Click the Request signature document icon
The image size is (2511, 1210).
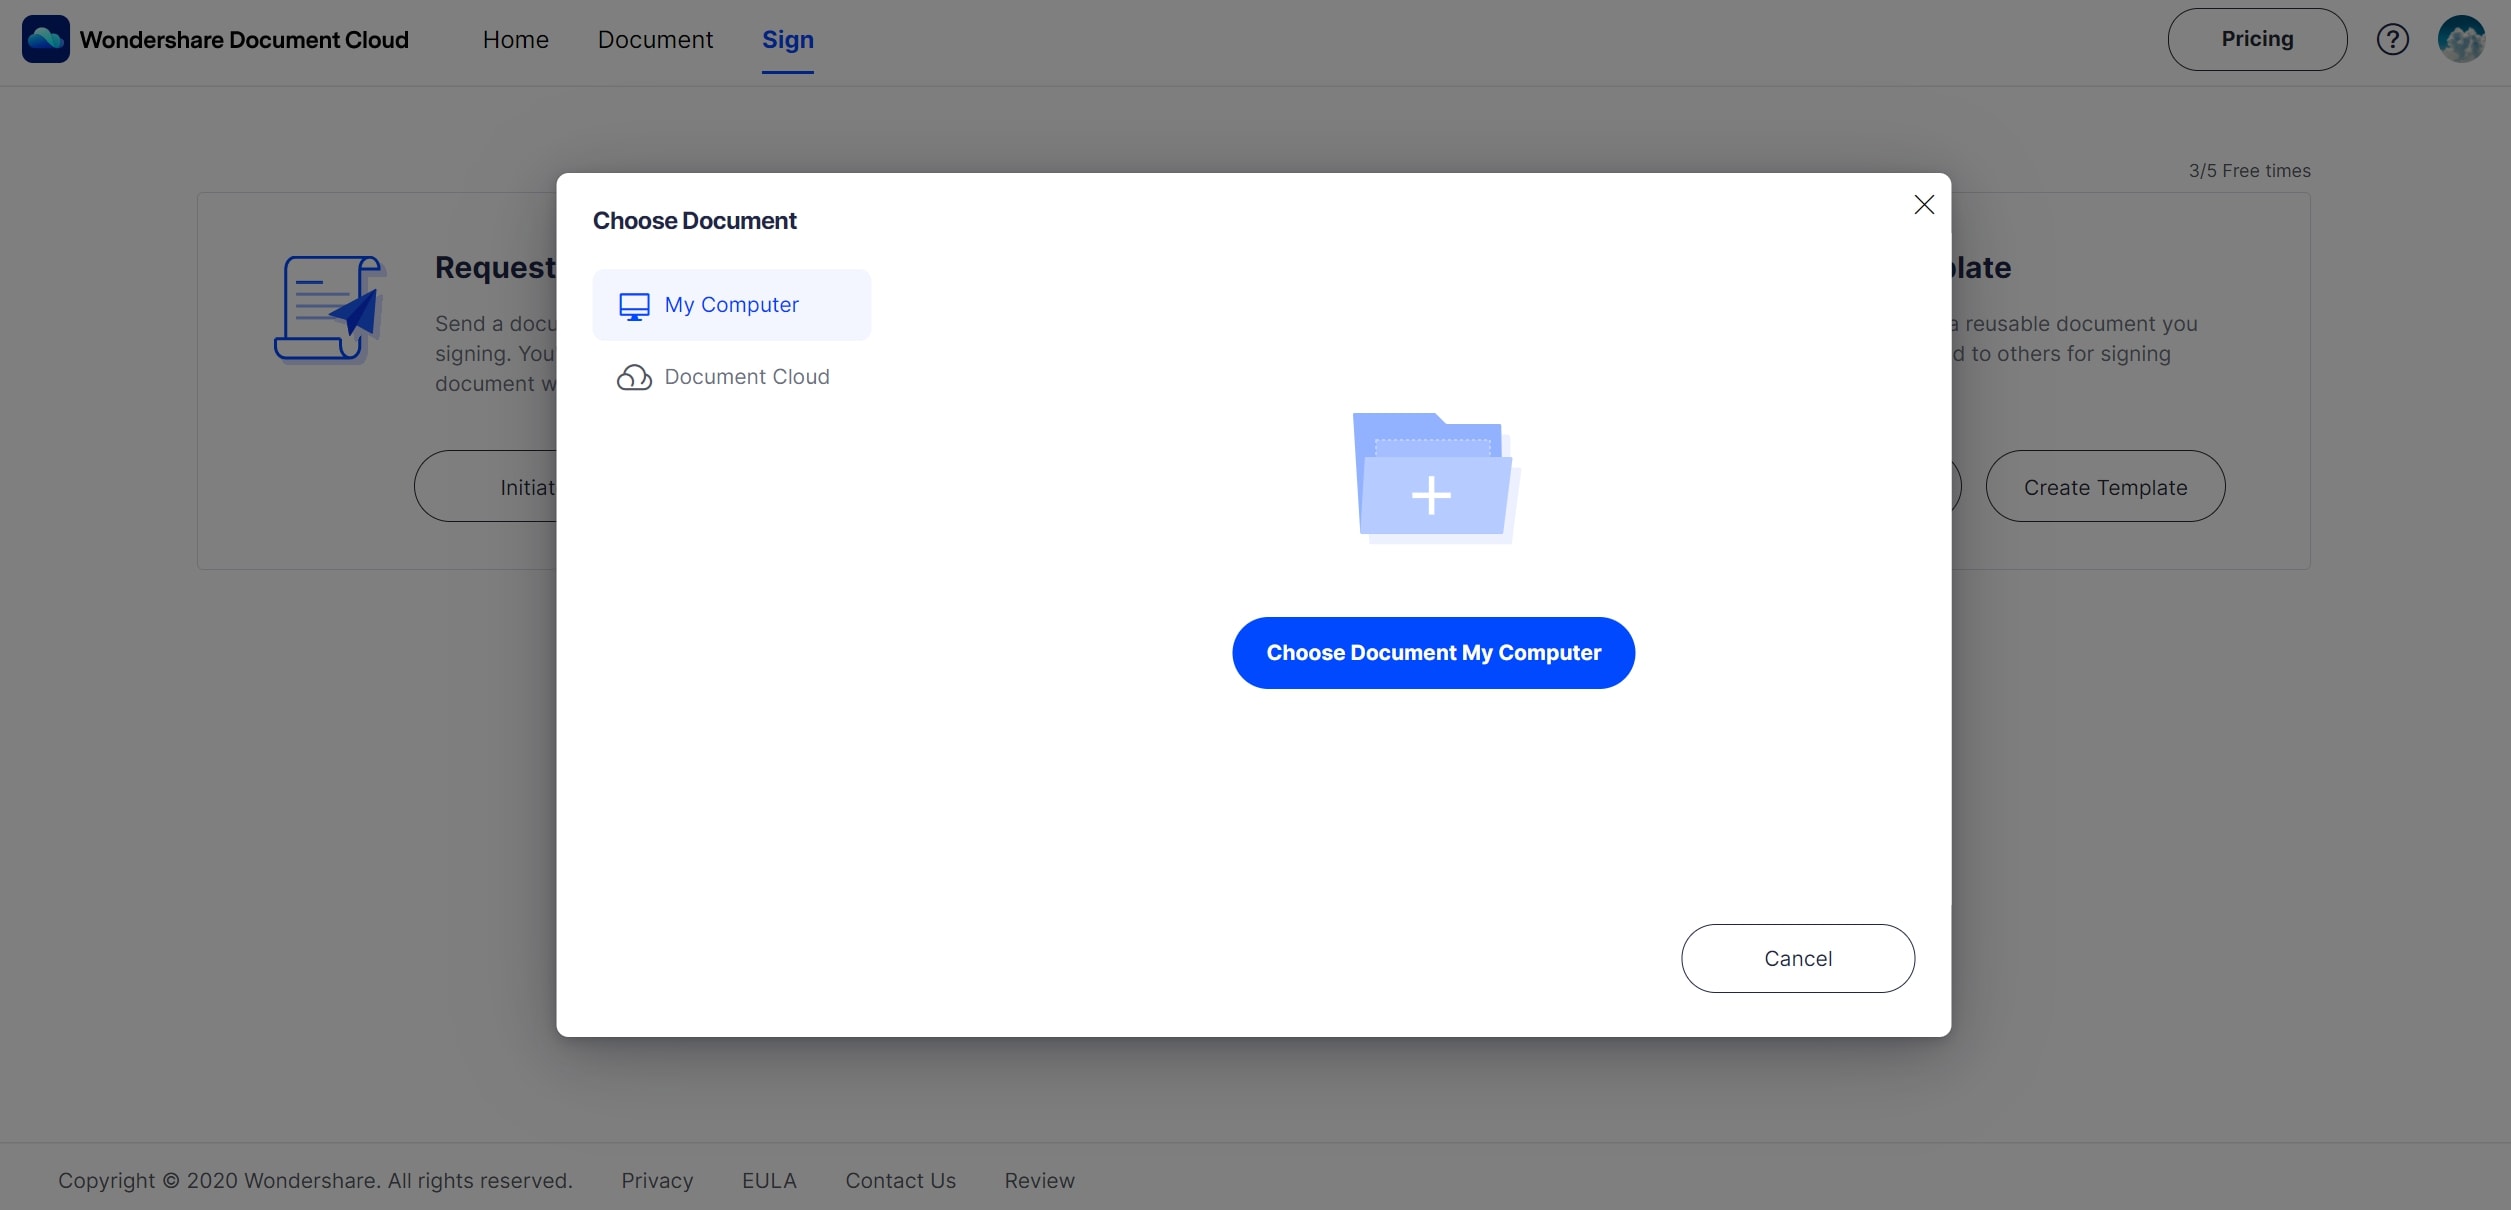328,309
